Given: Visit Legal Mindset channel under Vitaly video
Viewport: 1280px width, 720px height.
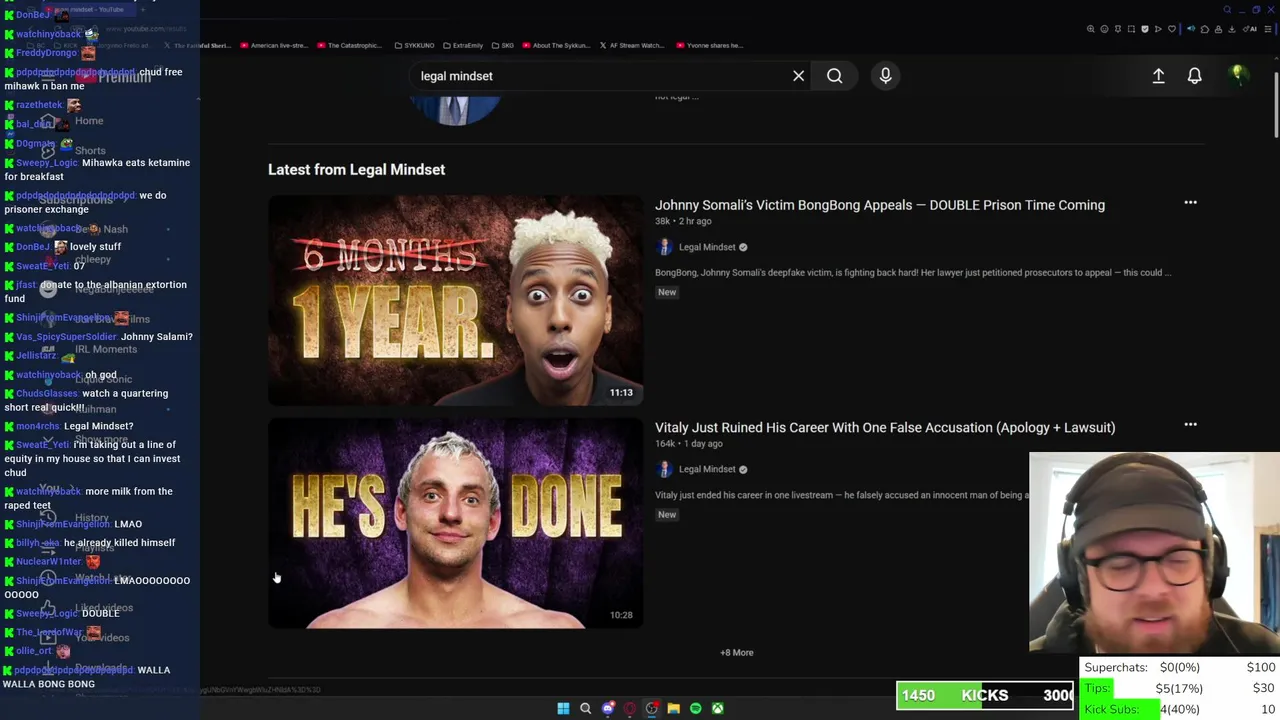Looking at the screenshot, I should 707,469.
